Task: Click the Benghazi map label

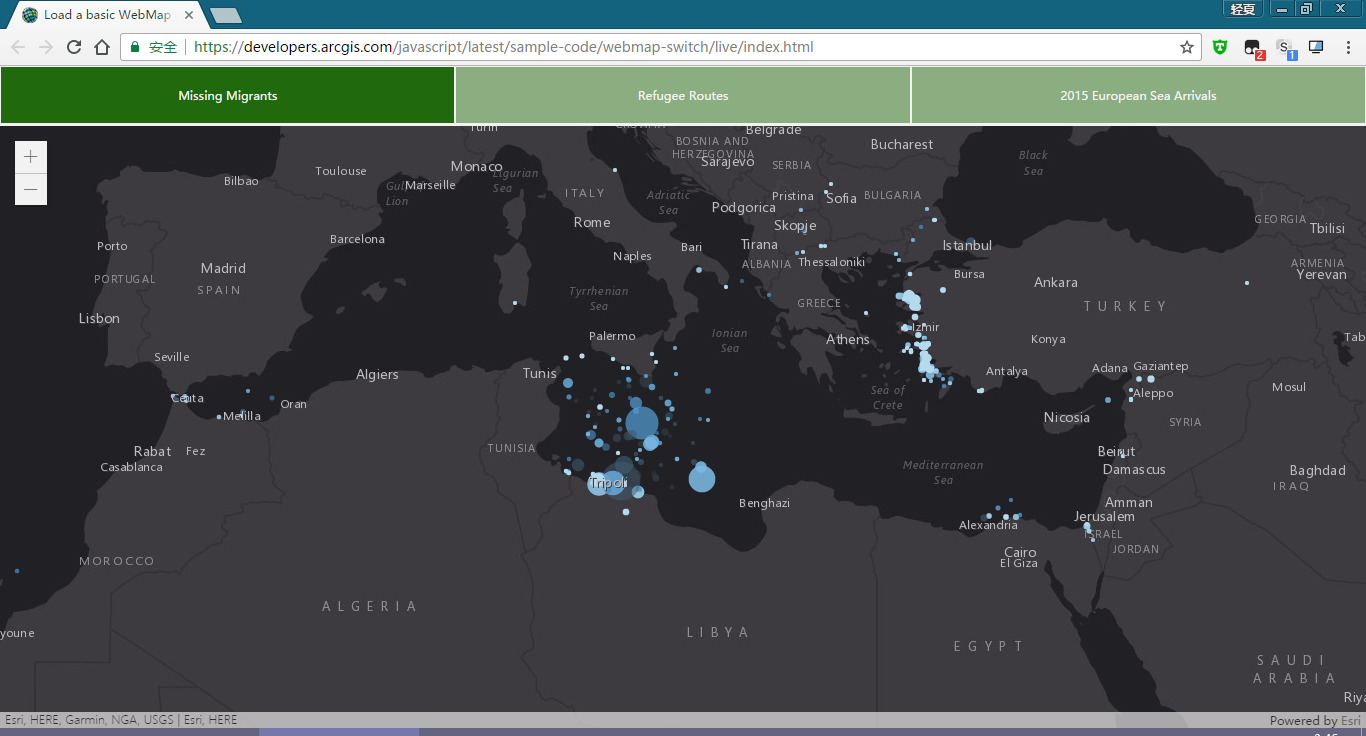Action: [764, 503]
